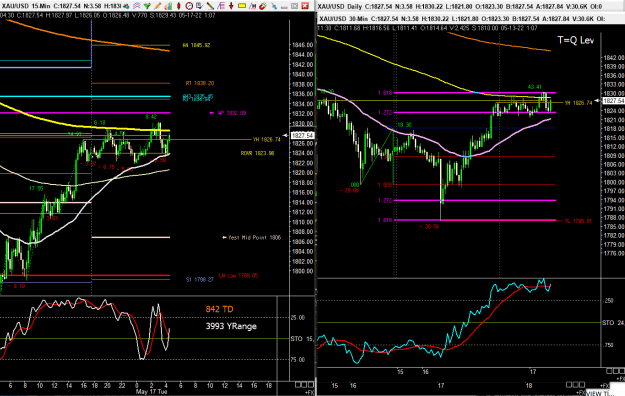Click the 'R1 1838.20' level label
Viewport: 625px width, 396px height.
pos(200,83)
